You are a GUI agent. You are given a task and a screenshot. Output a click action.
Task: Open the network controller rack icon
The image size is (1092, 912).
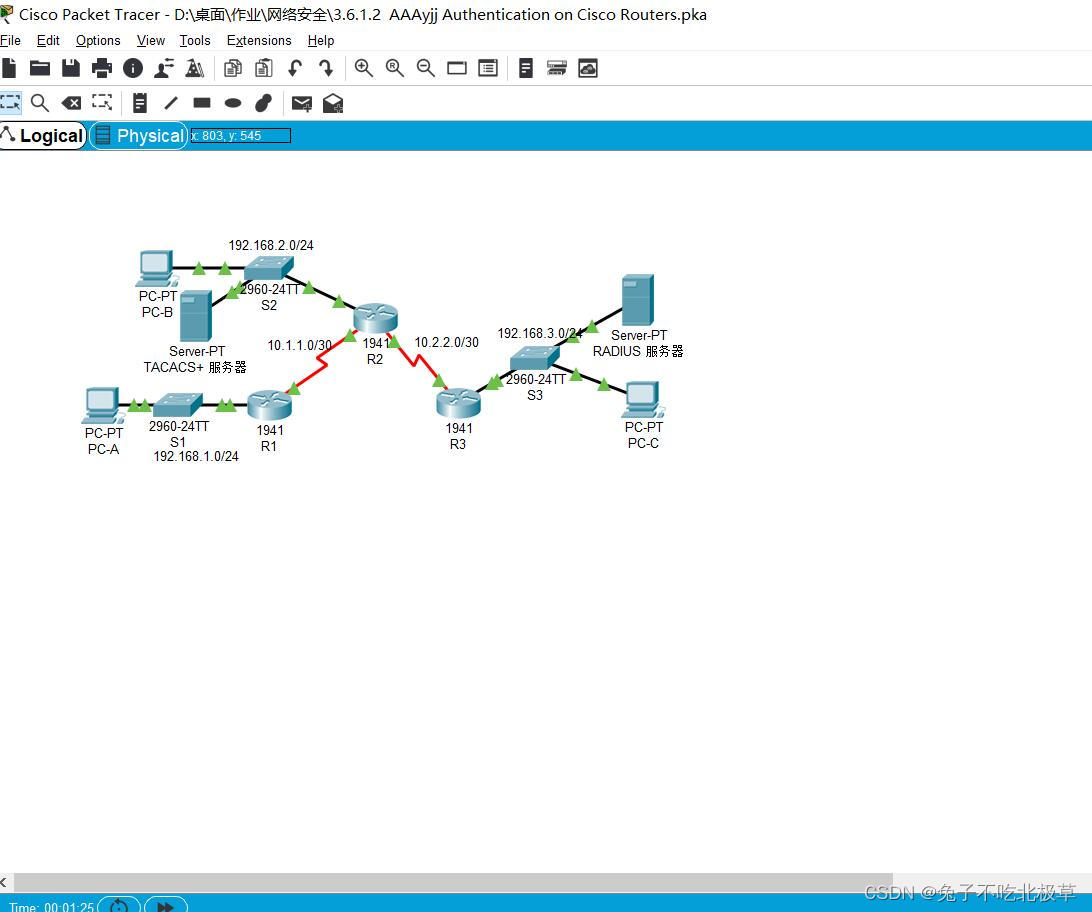(x=556, y=68)
